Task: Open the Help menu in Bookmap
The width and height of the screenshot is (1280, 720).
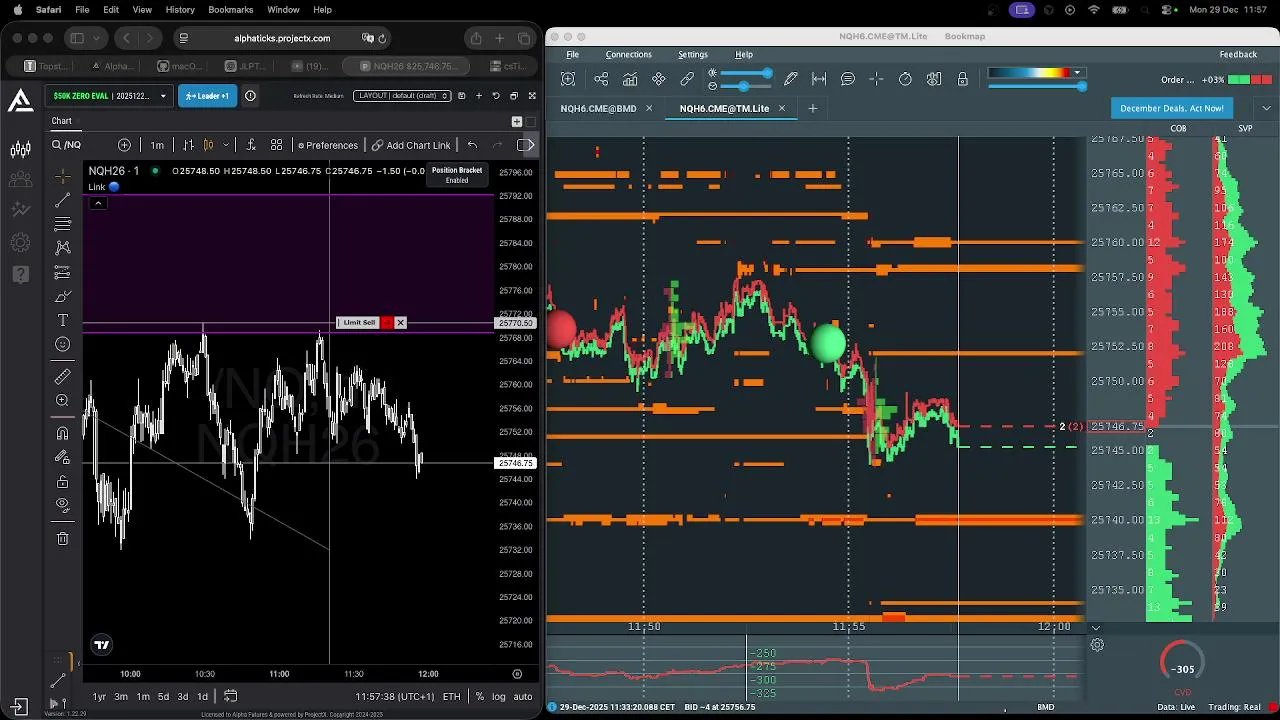Action: point(744,54)
